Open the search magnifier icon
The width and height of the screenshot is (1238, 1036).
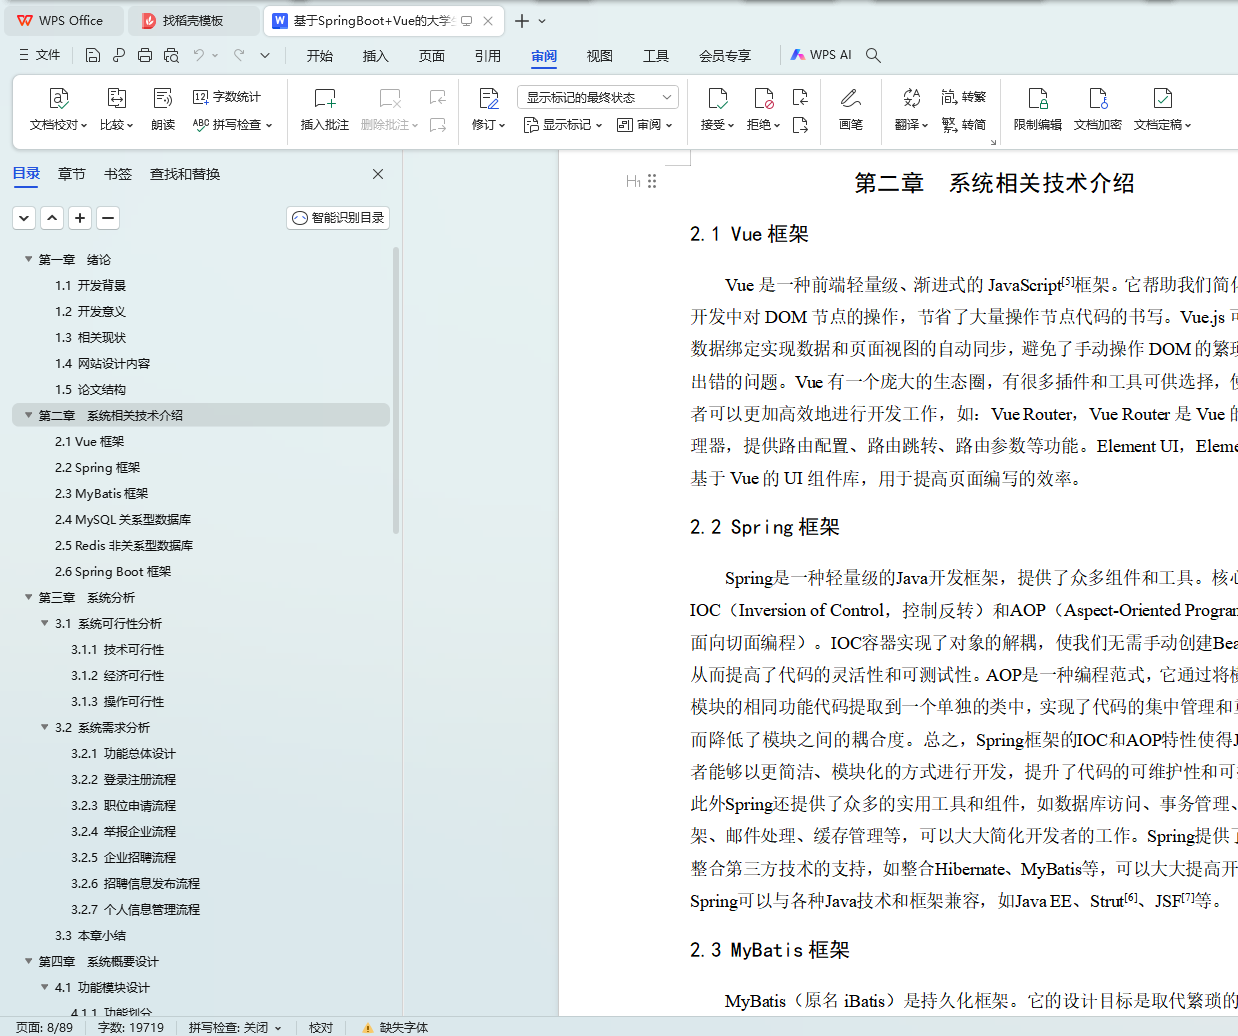(x=873, y=55)
